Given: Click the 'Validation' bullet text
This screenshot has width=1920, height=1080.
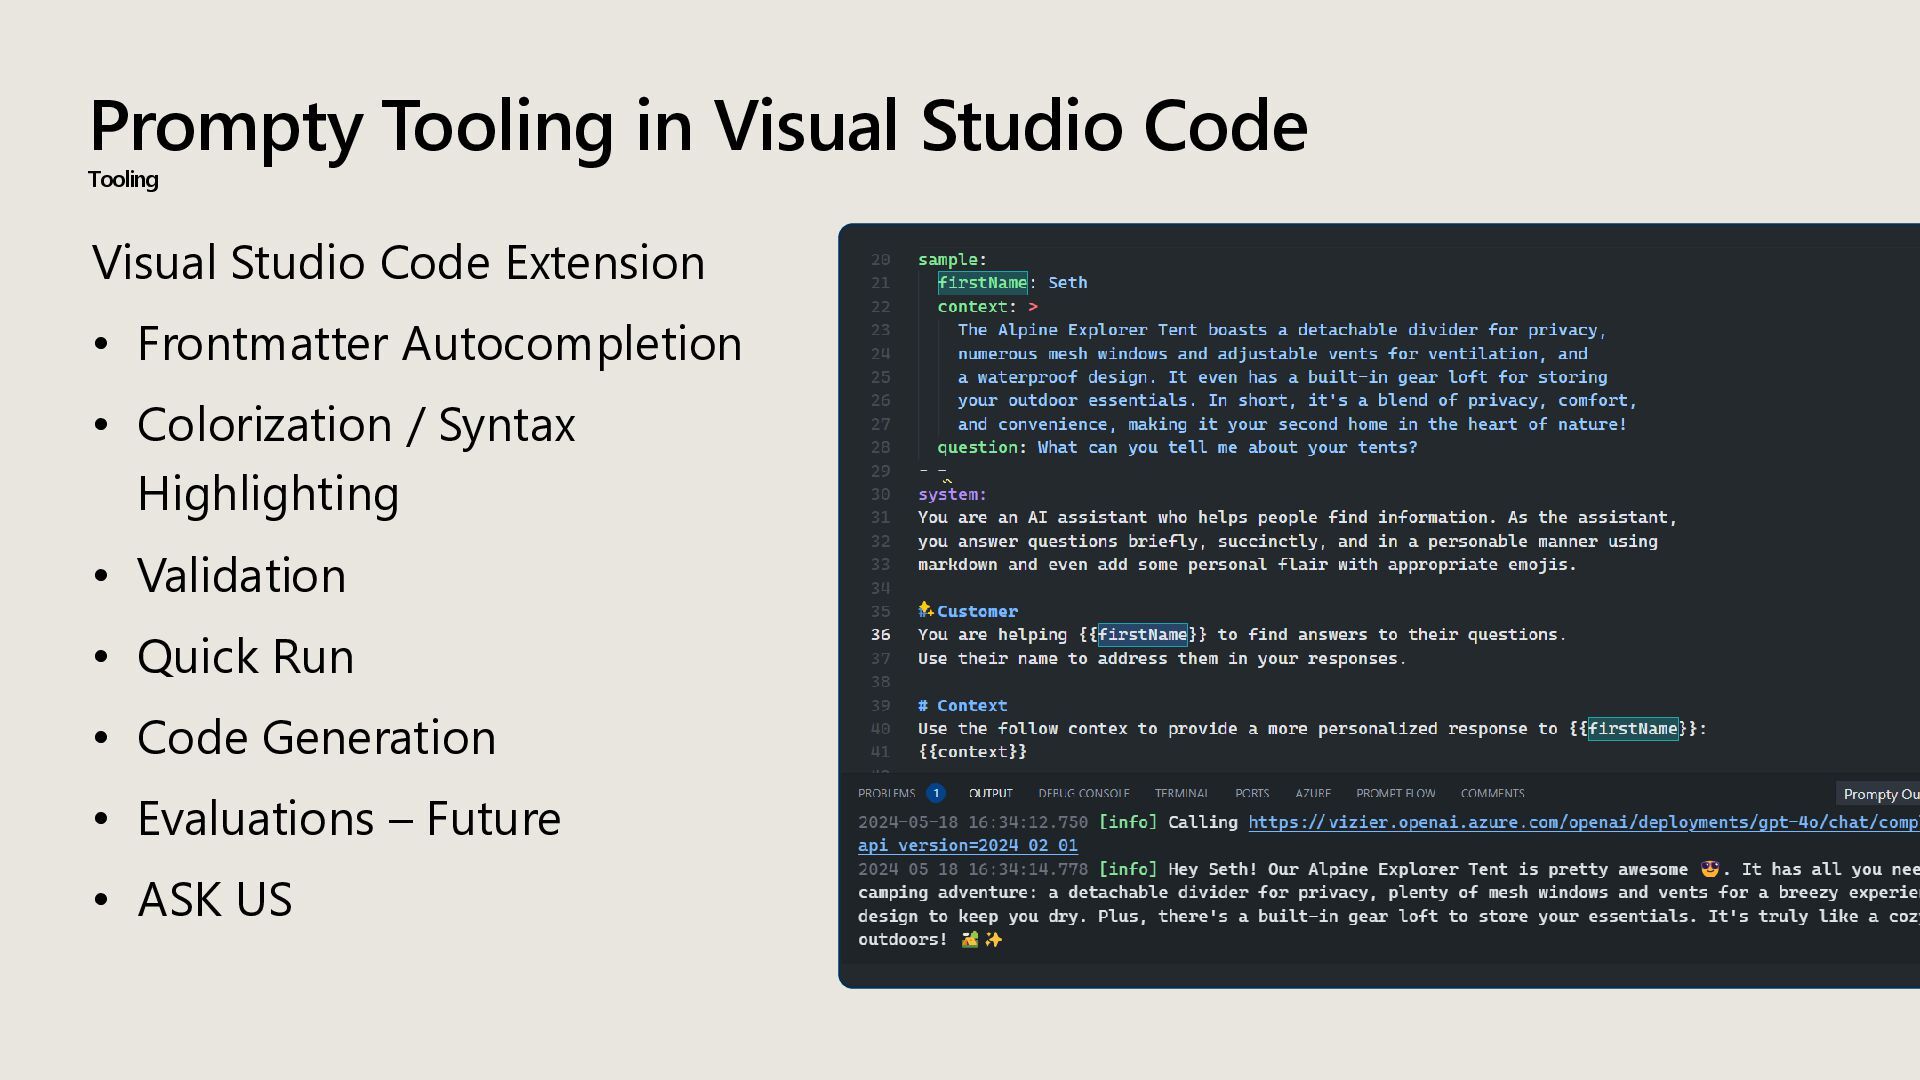Looking at the screenshot, I should pos(241,575).
